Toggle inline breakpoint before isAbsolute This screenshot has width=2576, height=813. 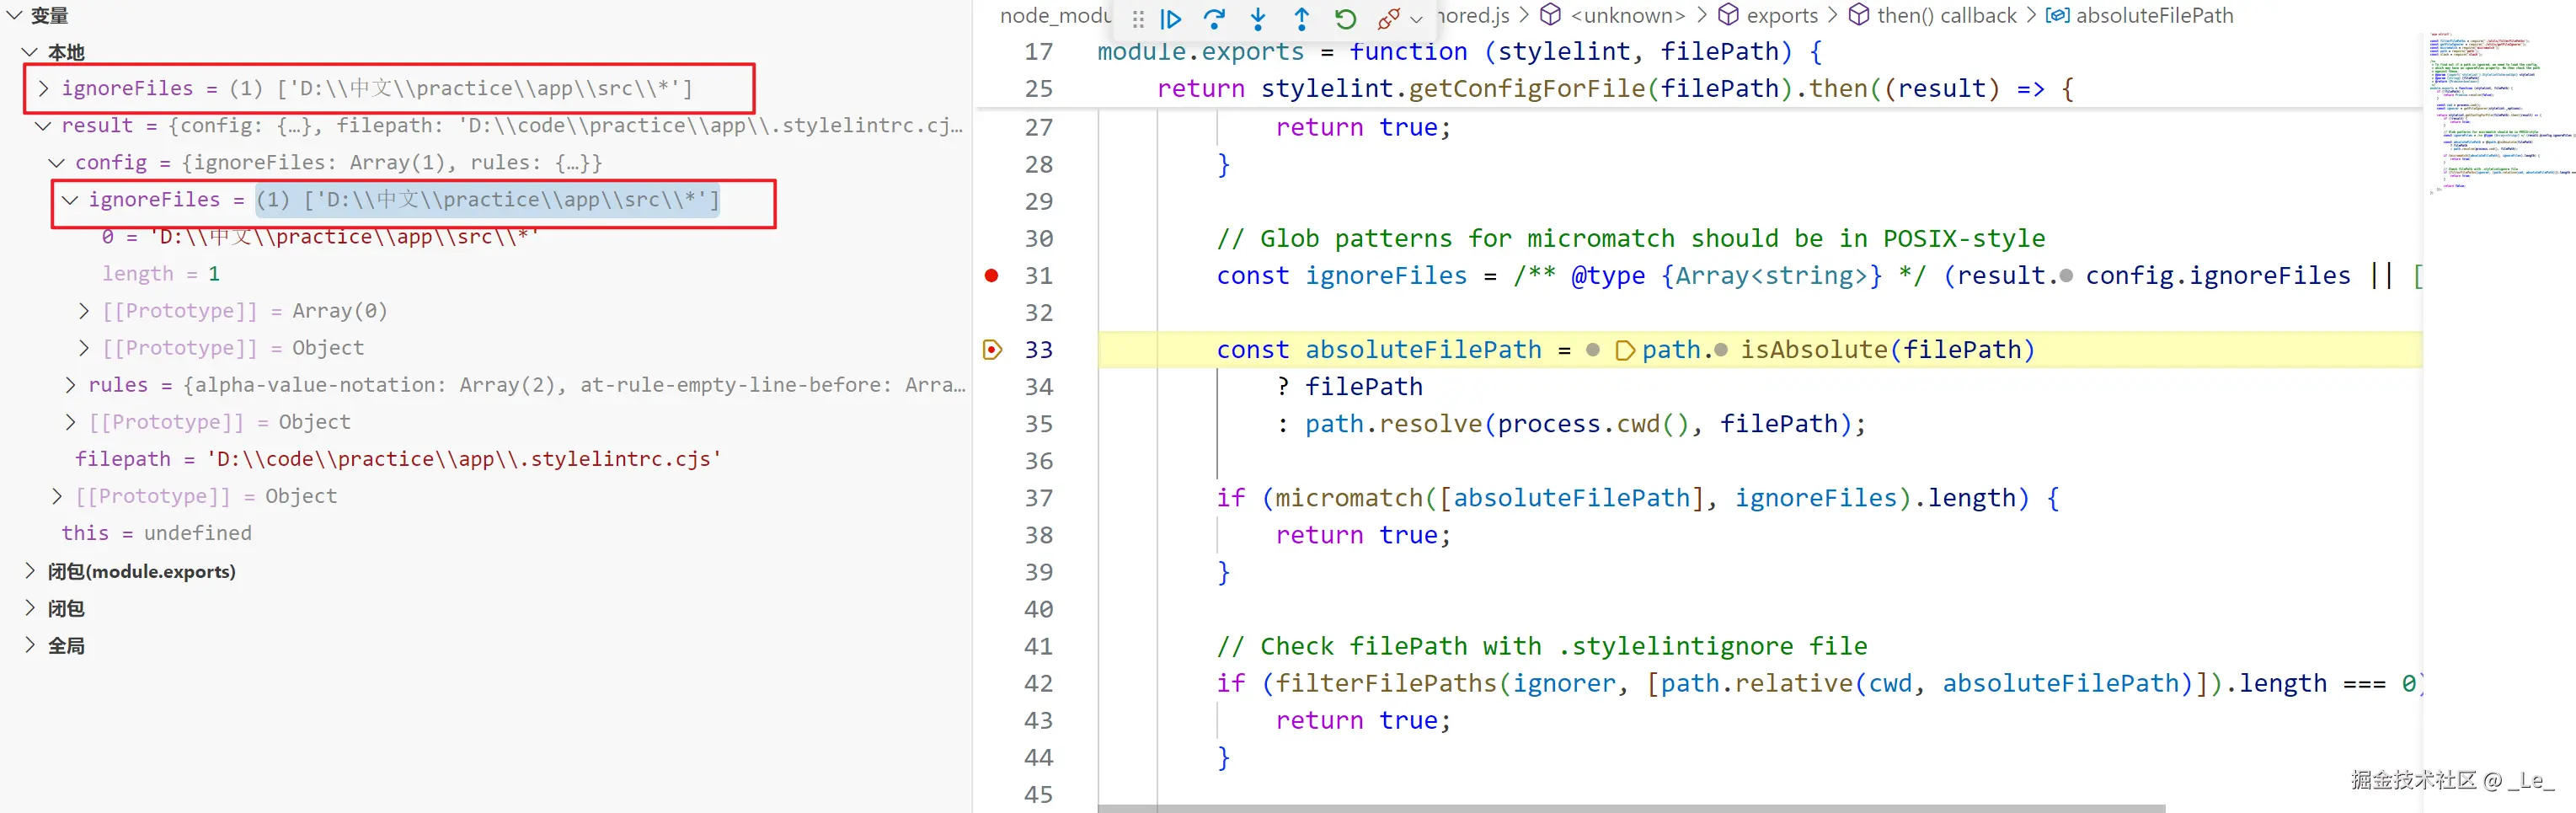(1721, 350)
